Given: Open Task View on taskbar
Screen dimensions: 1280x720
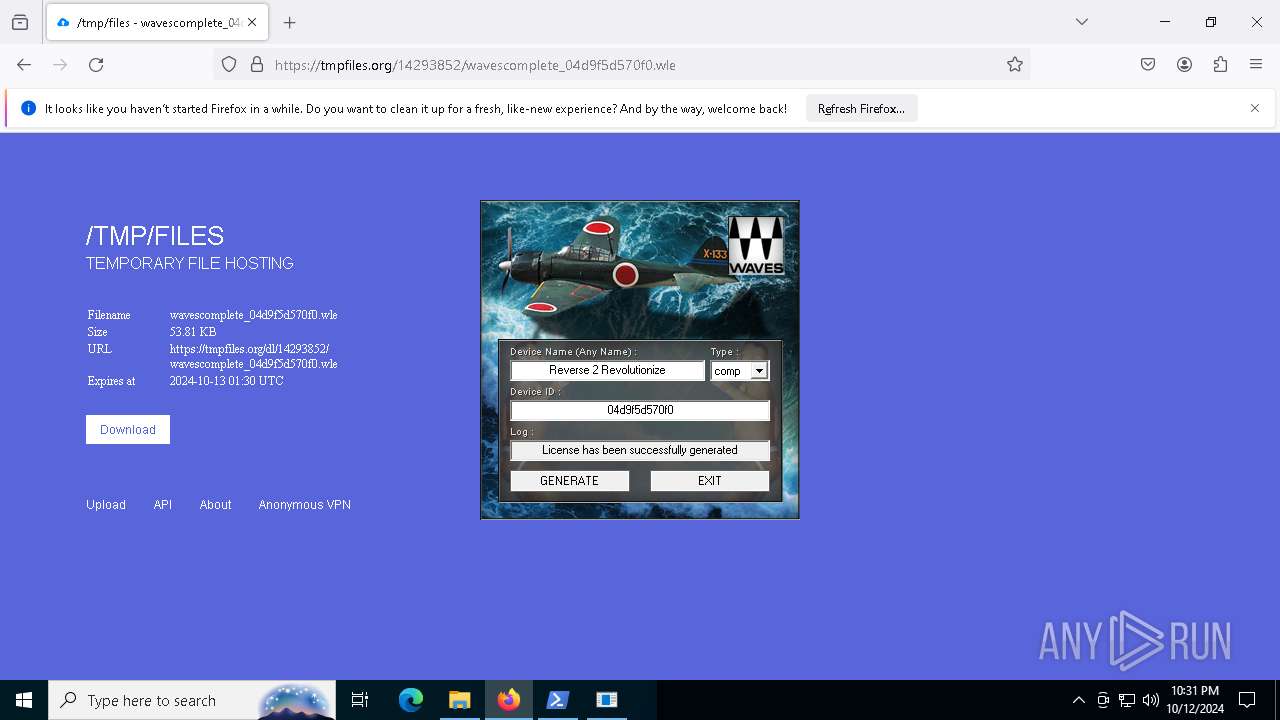Looking at the screenshot, I should point(360,700).
